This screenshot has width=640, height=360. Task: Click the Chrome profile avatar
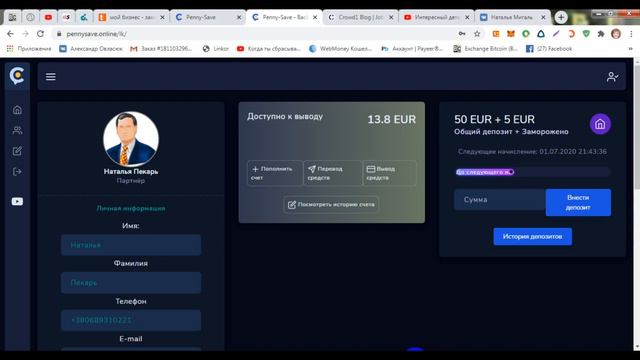[616, 34]
